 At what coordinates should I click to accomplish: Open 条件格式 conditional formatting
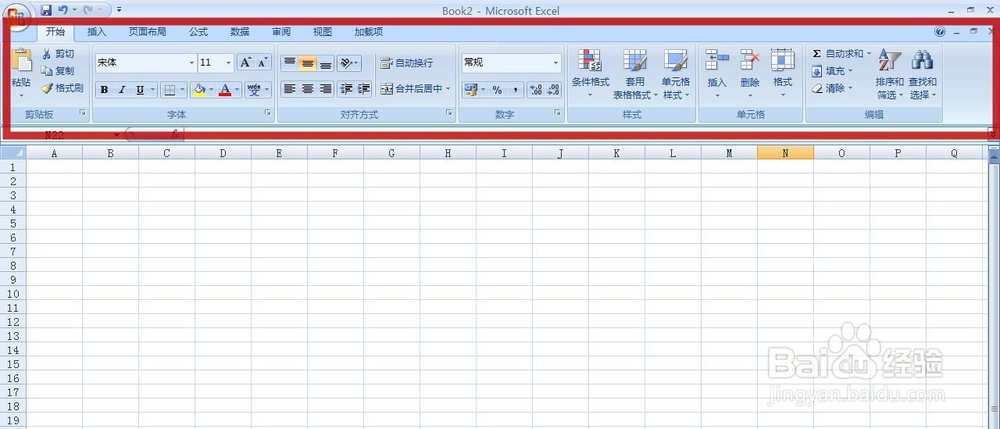point(590,74)
